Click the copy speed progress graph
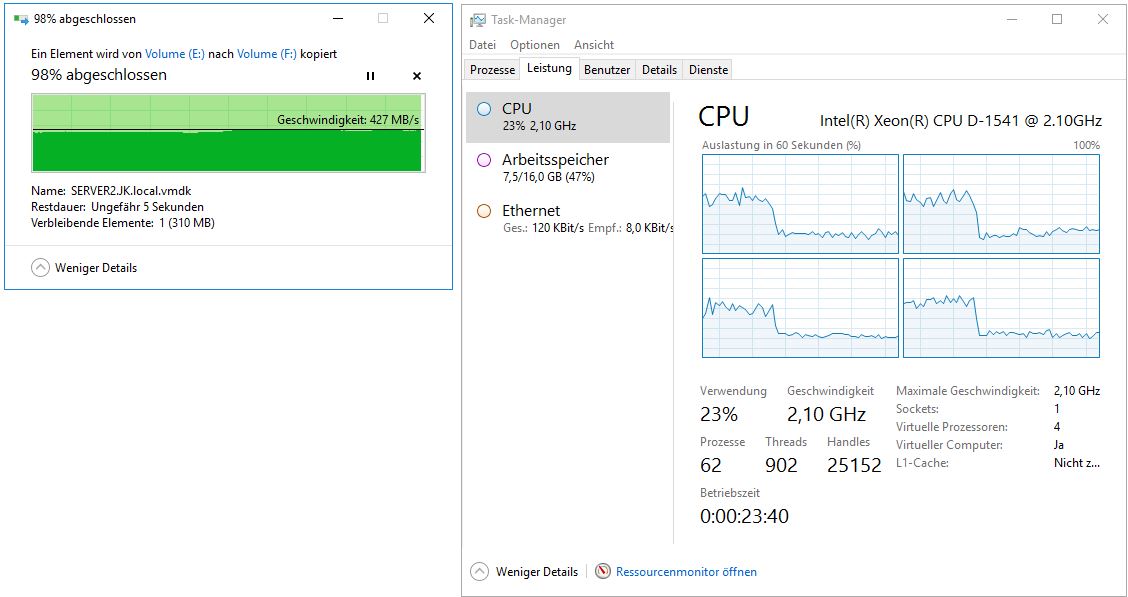The image size is (1128, 597). 227,133
